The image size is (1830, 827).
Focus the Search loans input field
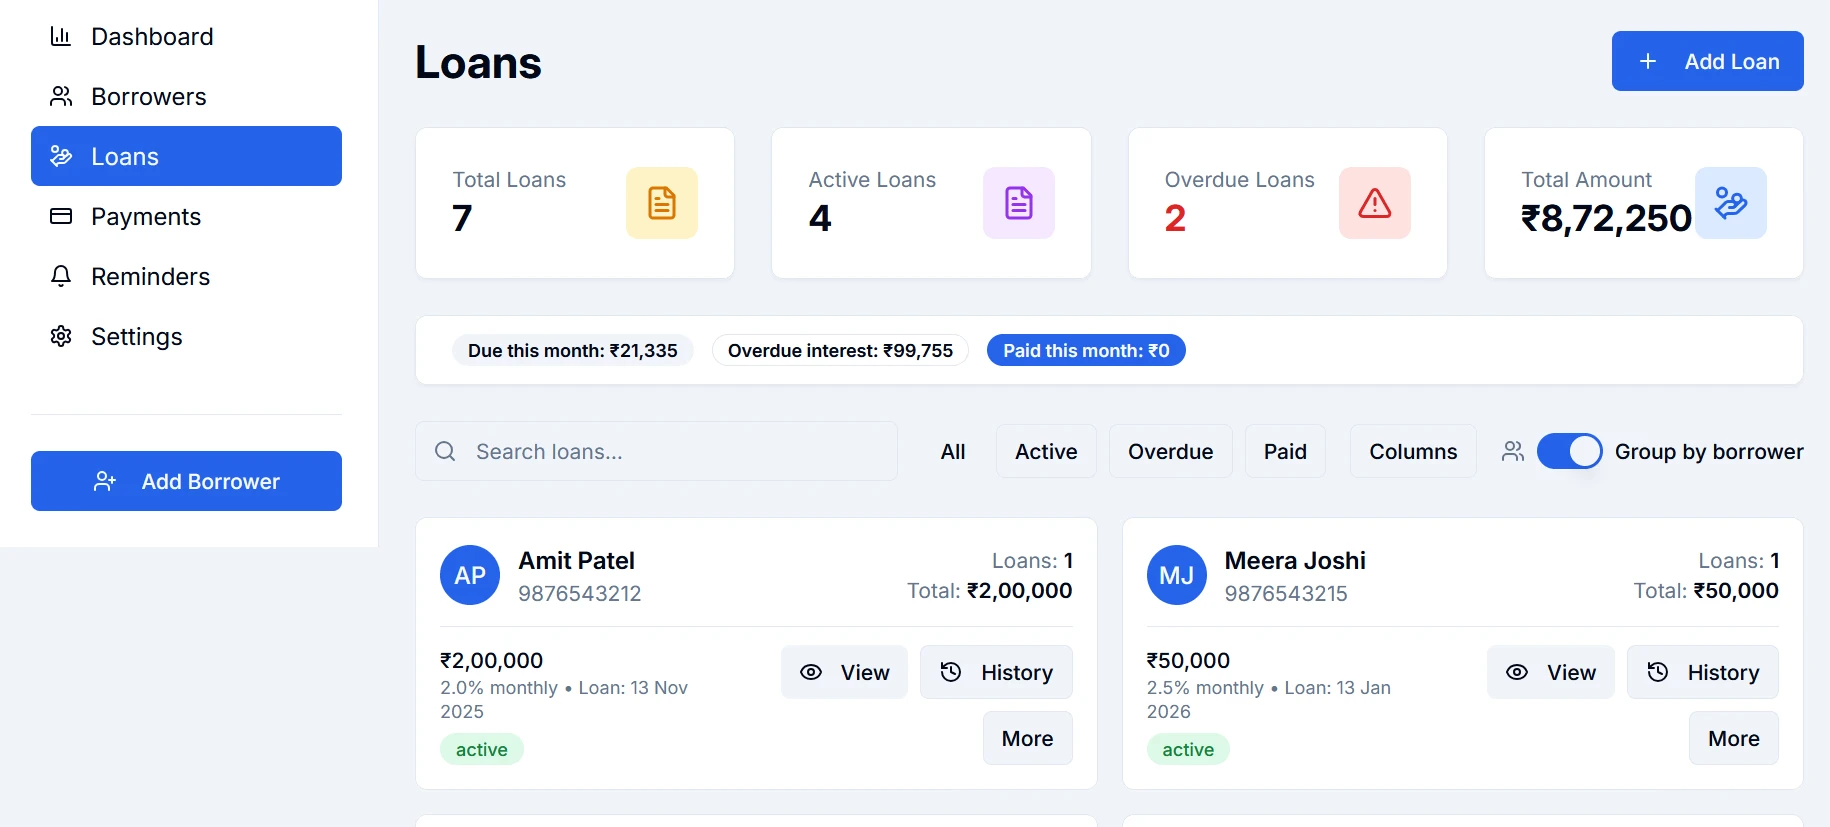coord(656,451)
